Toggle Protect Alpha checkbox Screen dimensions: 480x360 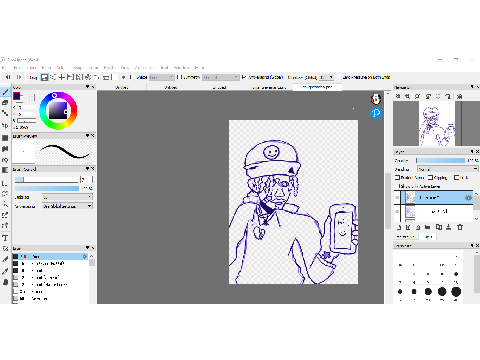click(x=397, y=177)
